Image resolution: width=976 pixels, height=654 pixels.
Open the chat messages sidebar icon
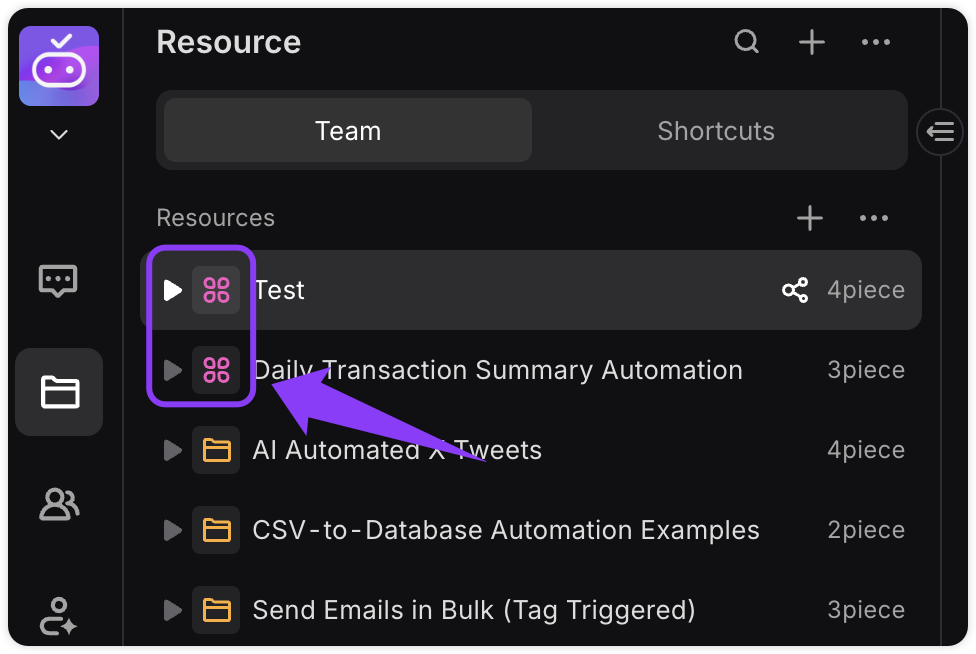[x=59, y=281]
